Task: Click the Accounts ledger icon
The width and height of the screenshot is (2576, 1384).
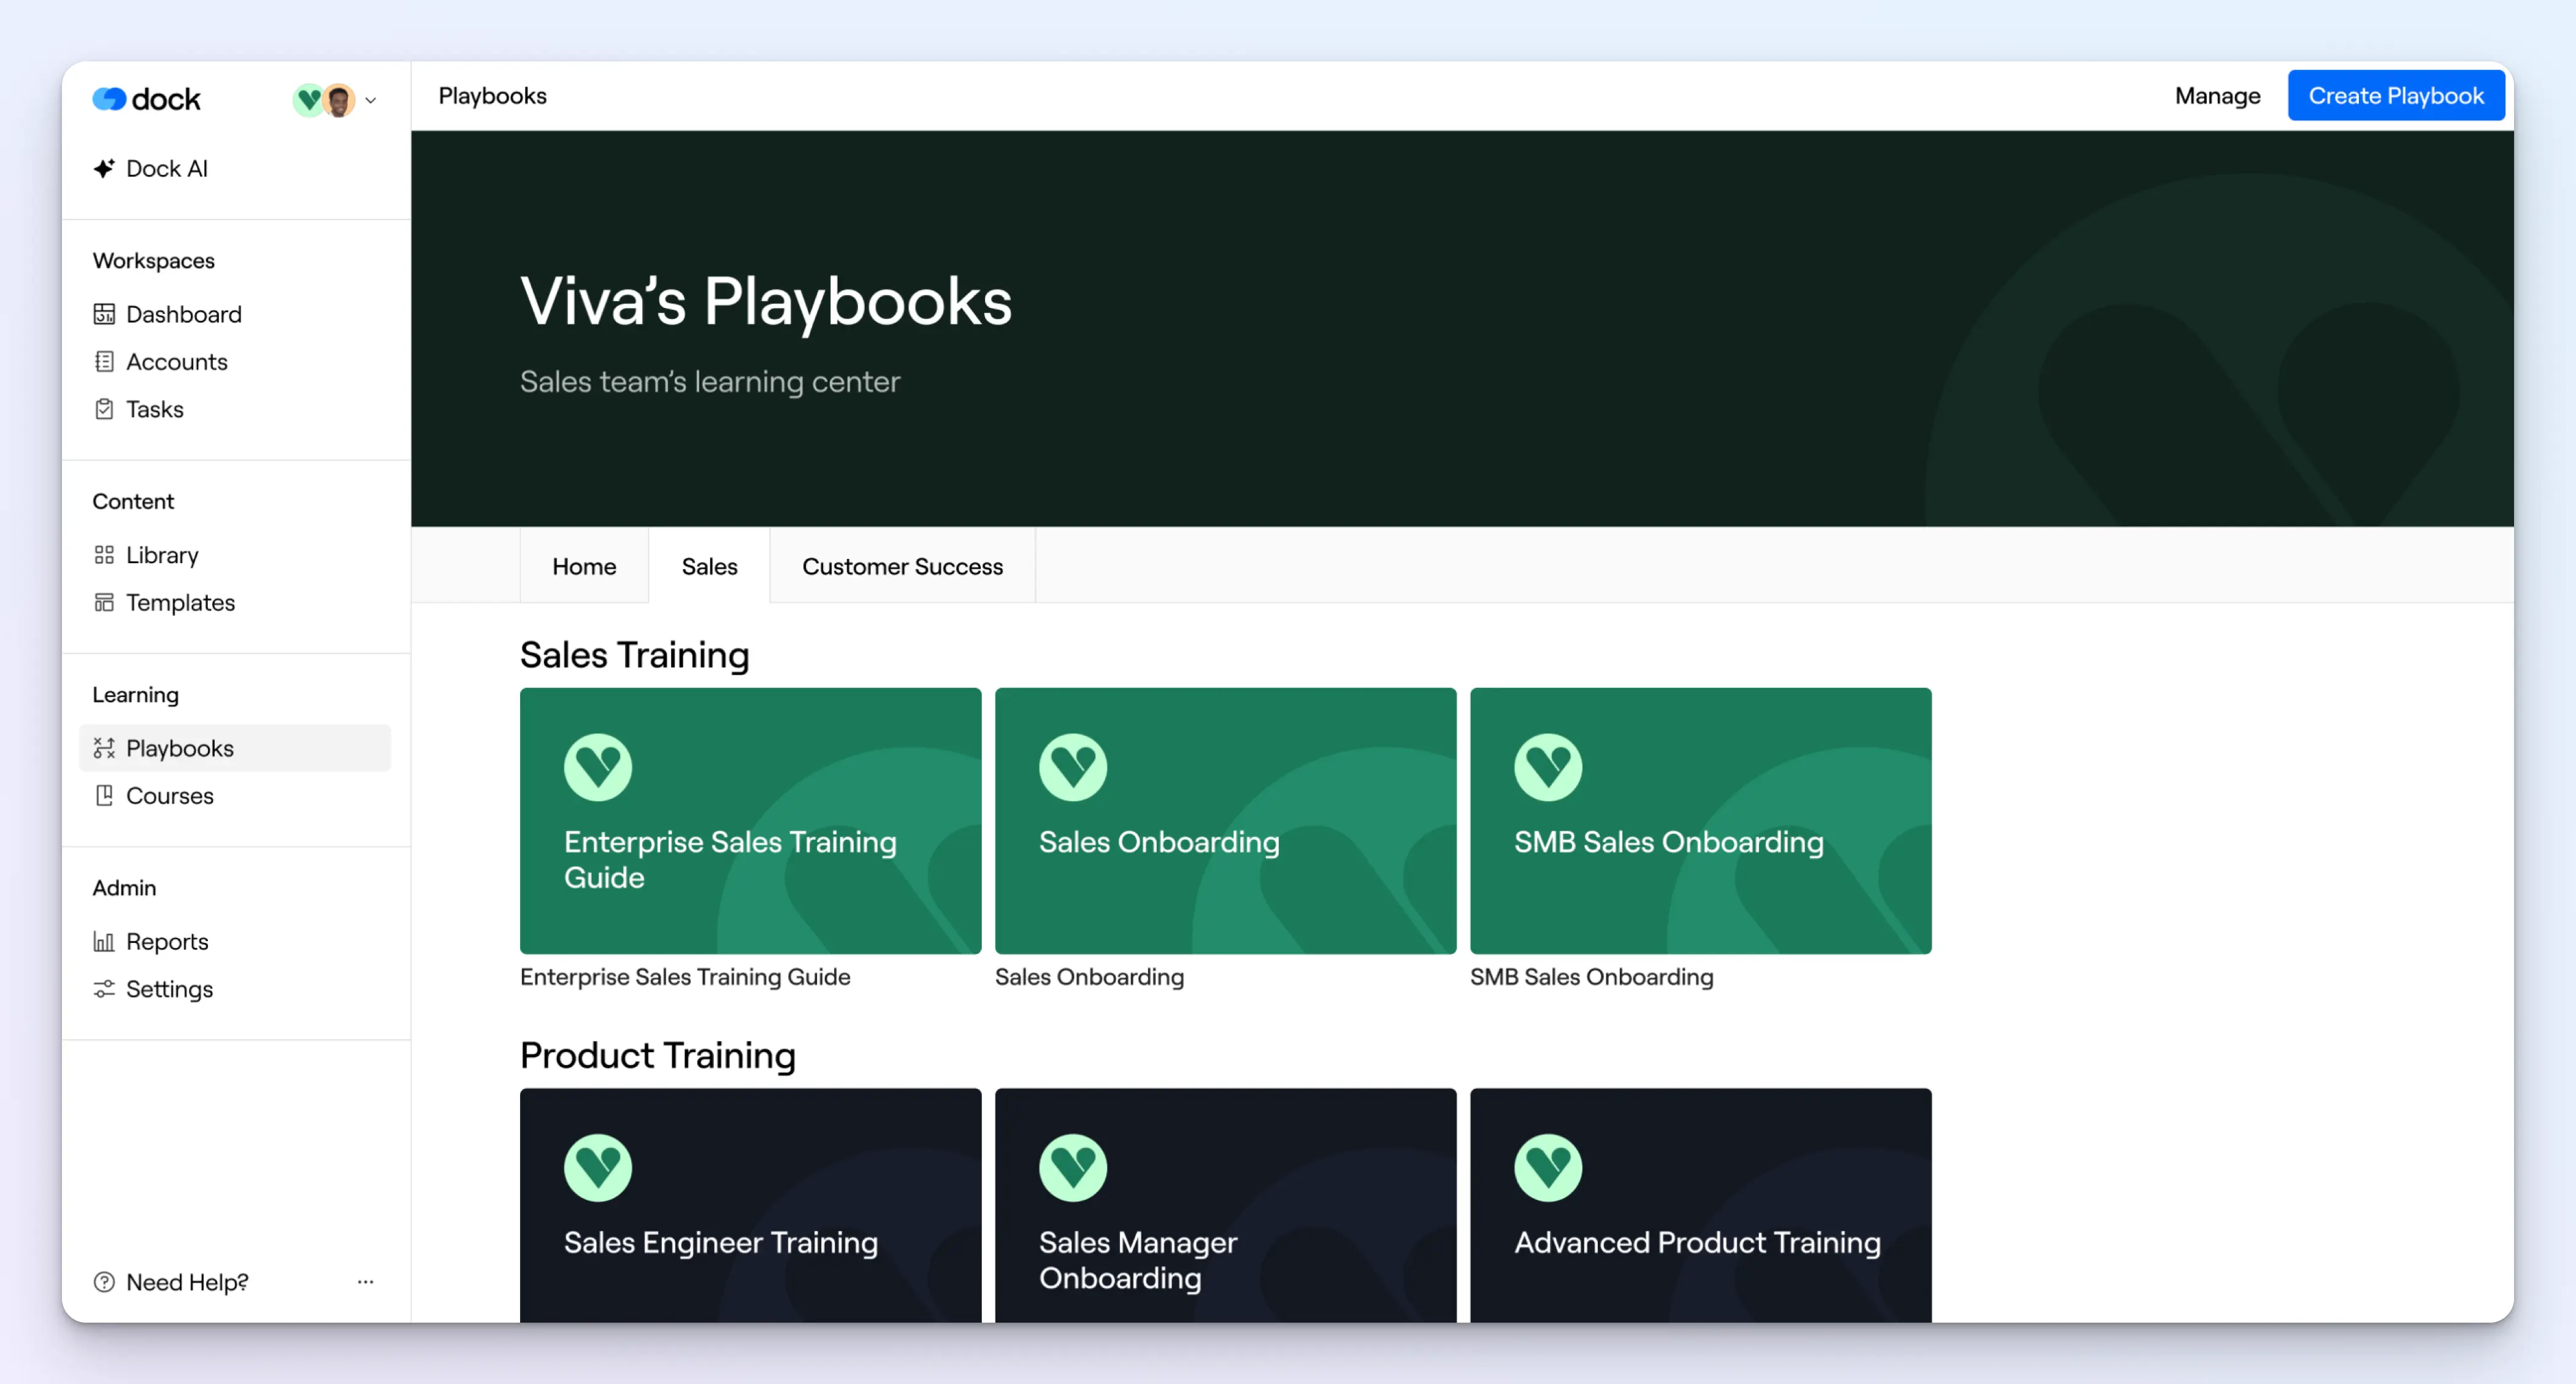Action: (104, 362)
